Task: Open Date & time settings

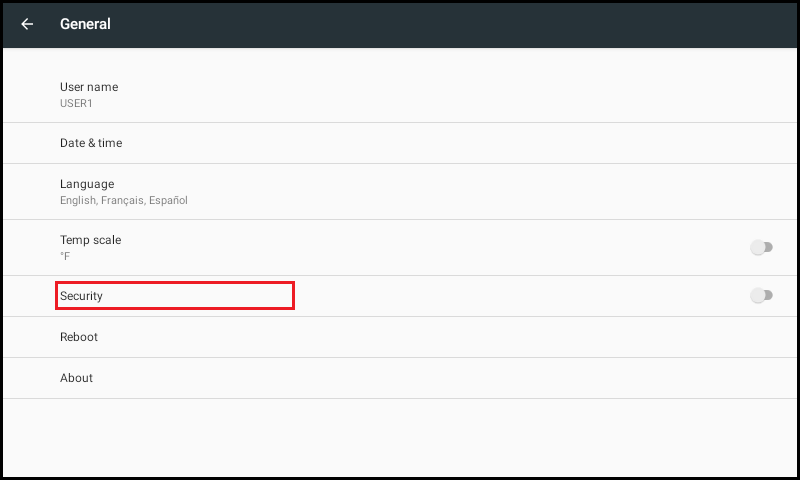Action: click(x=400, y=143)
